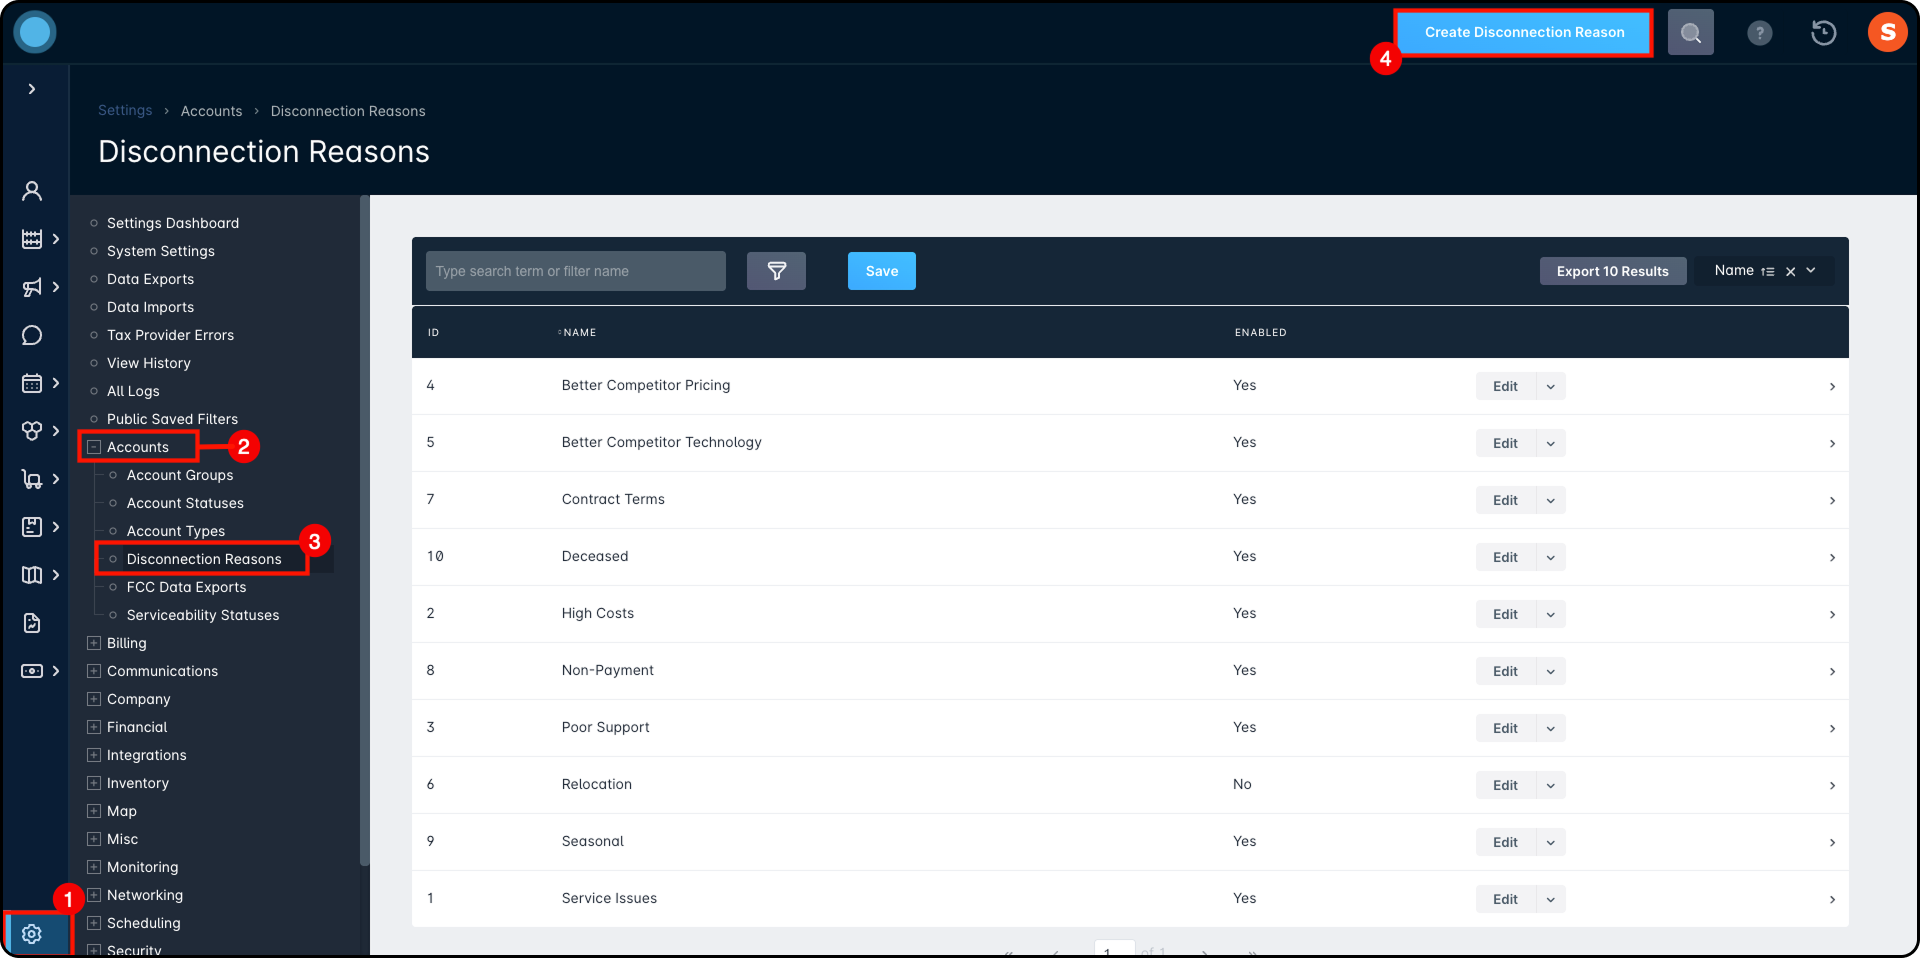Expand the collapsed left navigation arrow

coord(32,89)
